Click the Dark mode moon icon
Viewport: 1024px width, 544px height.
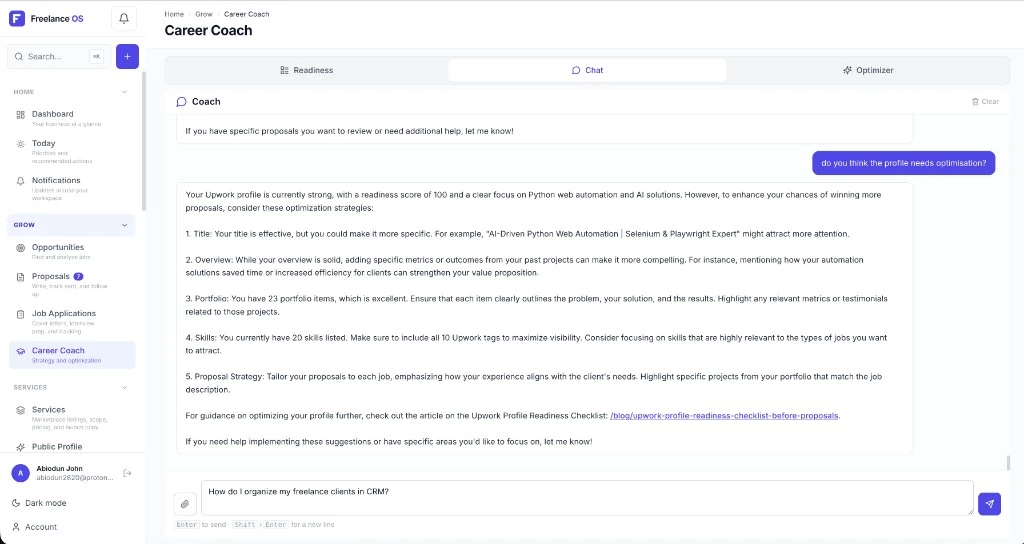16,503
